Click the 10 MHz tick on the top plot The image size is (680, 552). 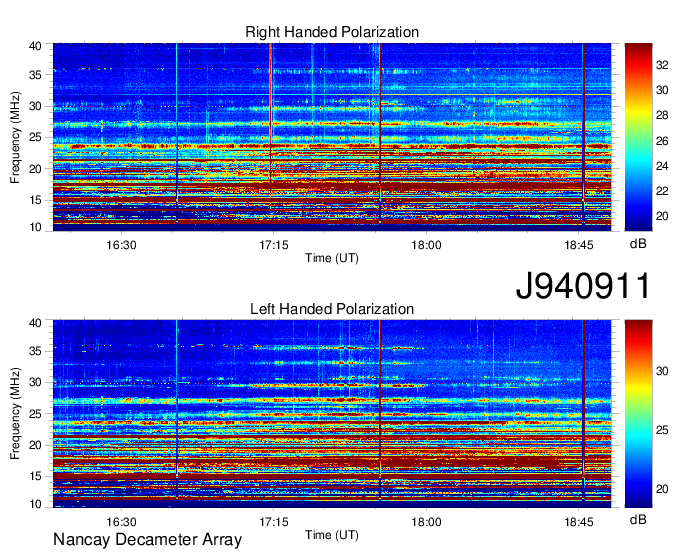point(35,227)
